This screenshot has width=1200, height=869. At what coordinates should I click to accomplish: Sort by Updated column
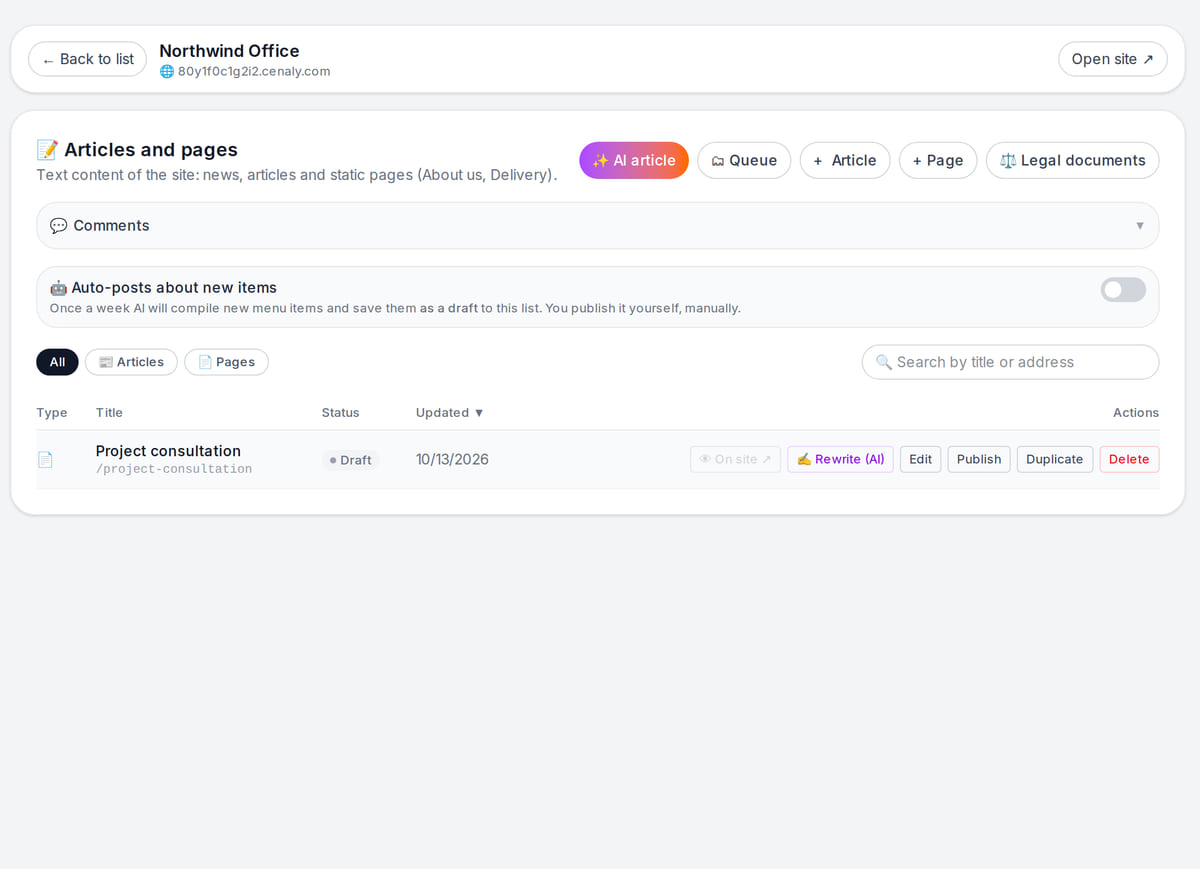pos(450,413)
